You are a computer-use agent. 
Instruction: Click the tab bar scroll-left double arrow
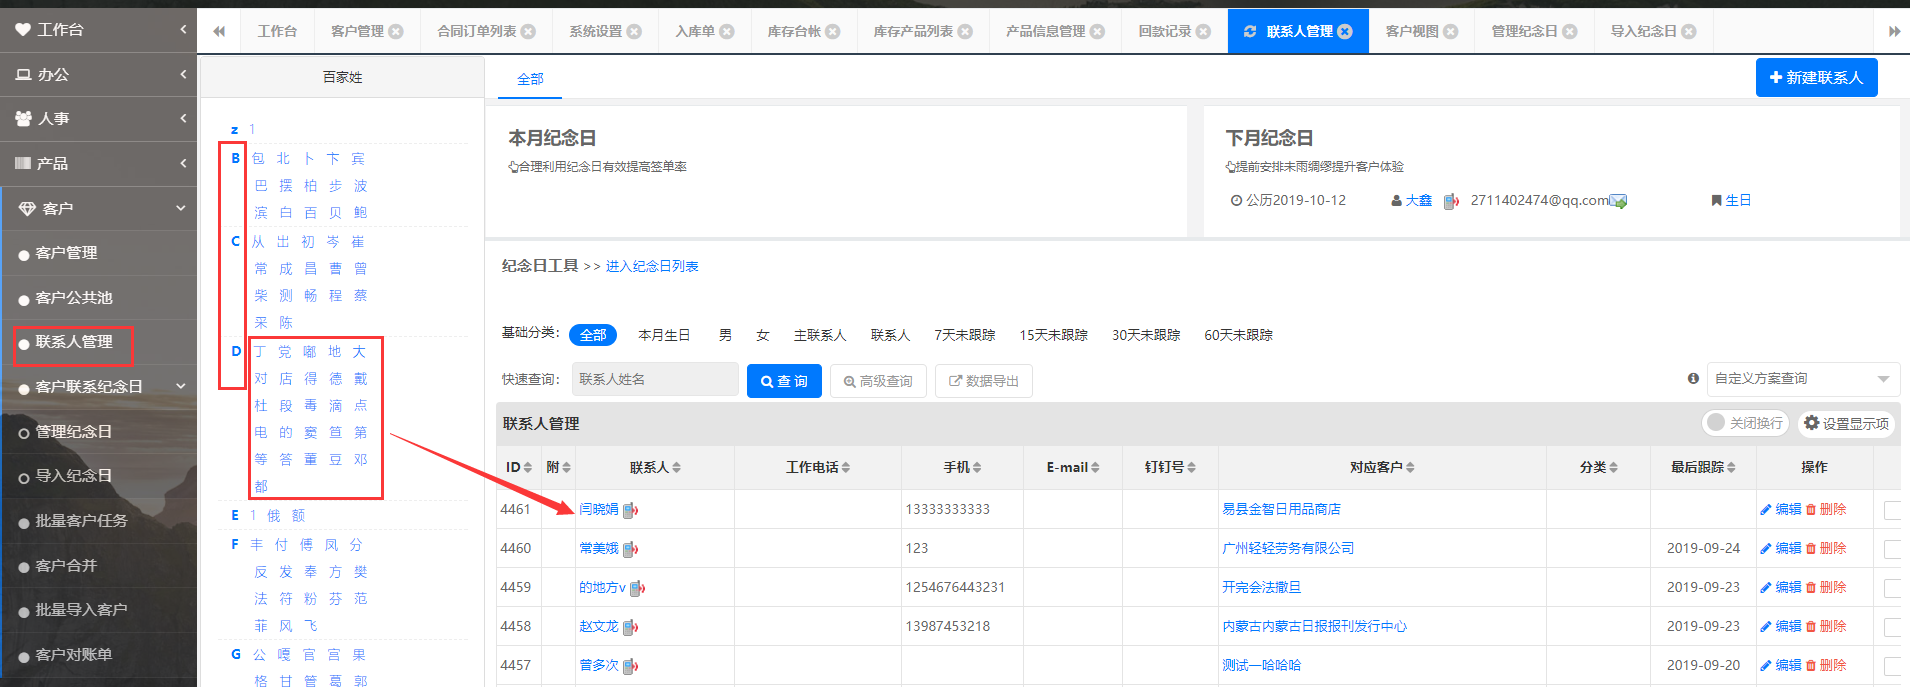click(219, 31)
